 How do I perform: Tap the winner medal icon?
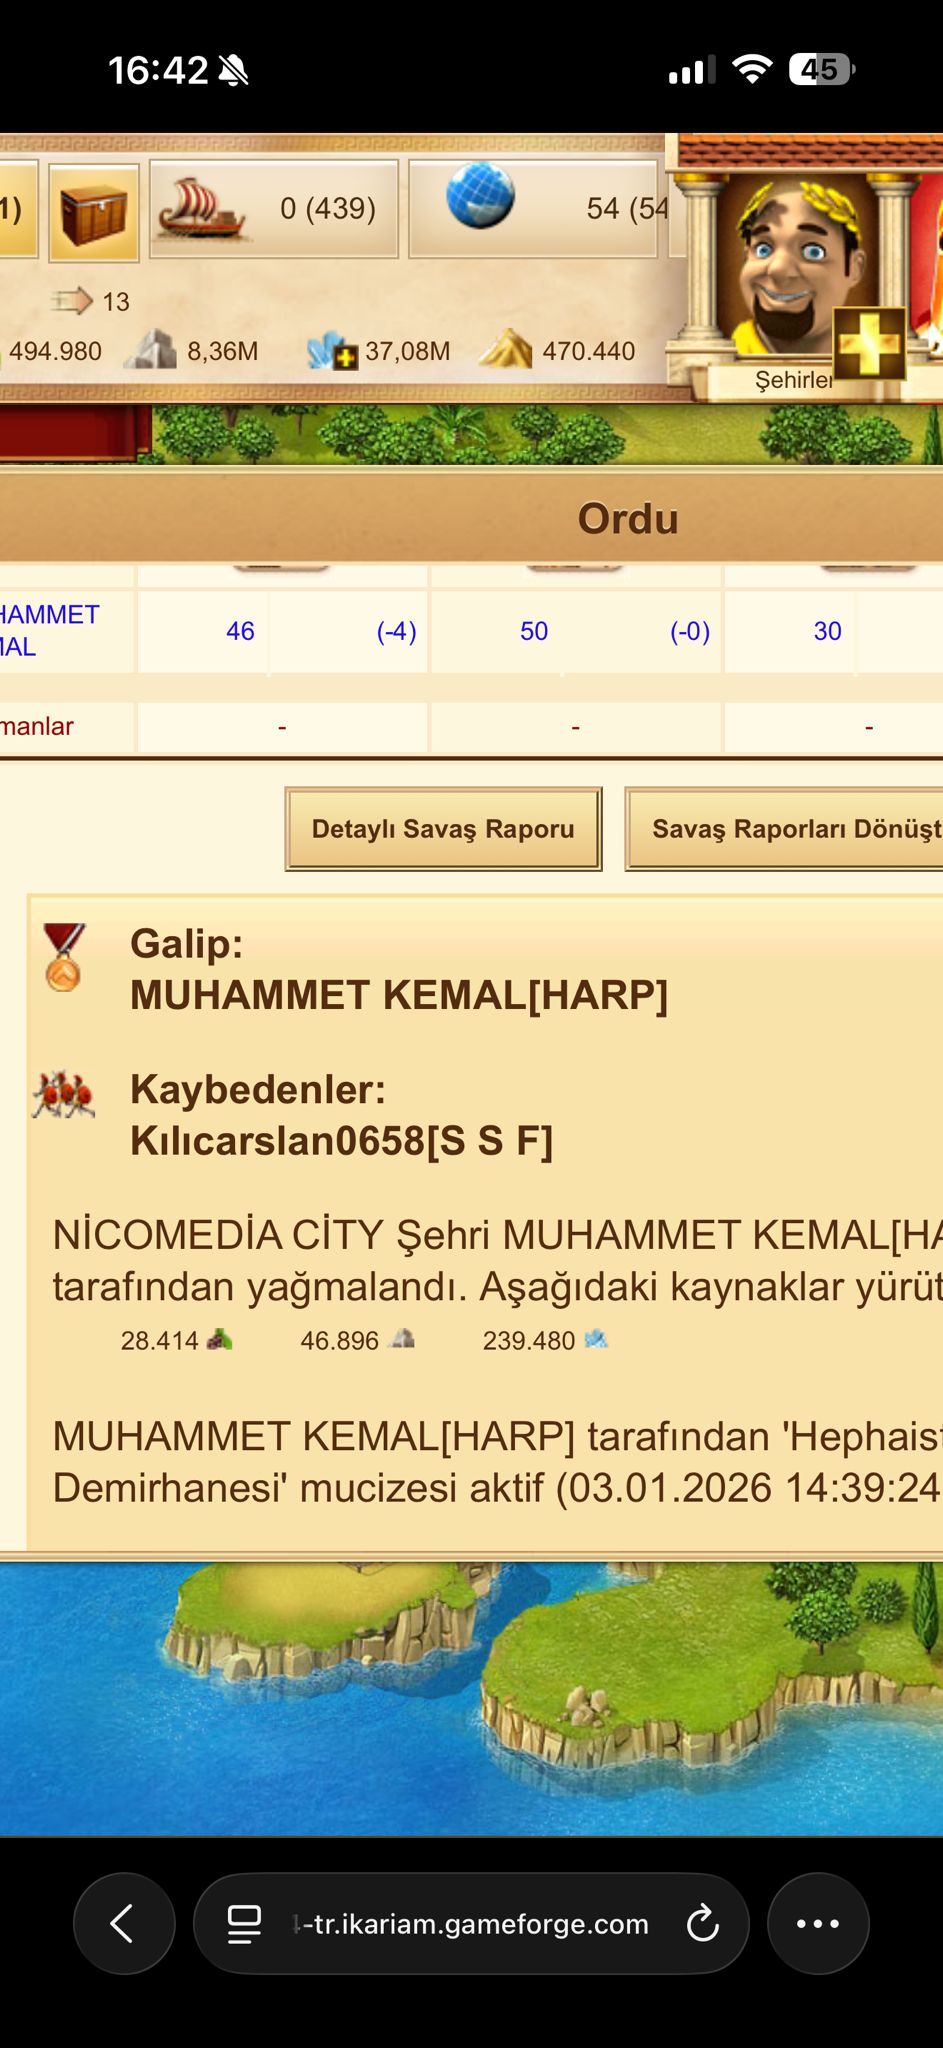(63, 957)
